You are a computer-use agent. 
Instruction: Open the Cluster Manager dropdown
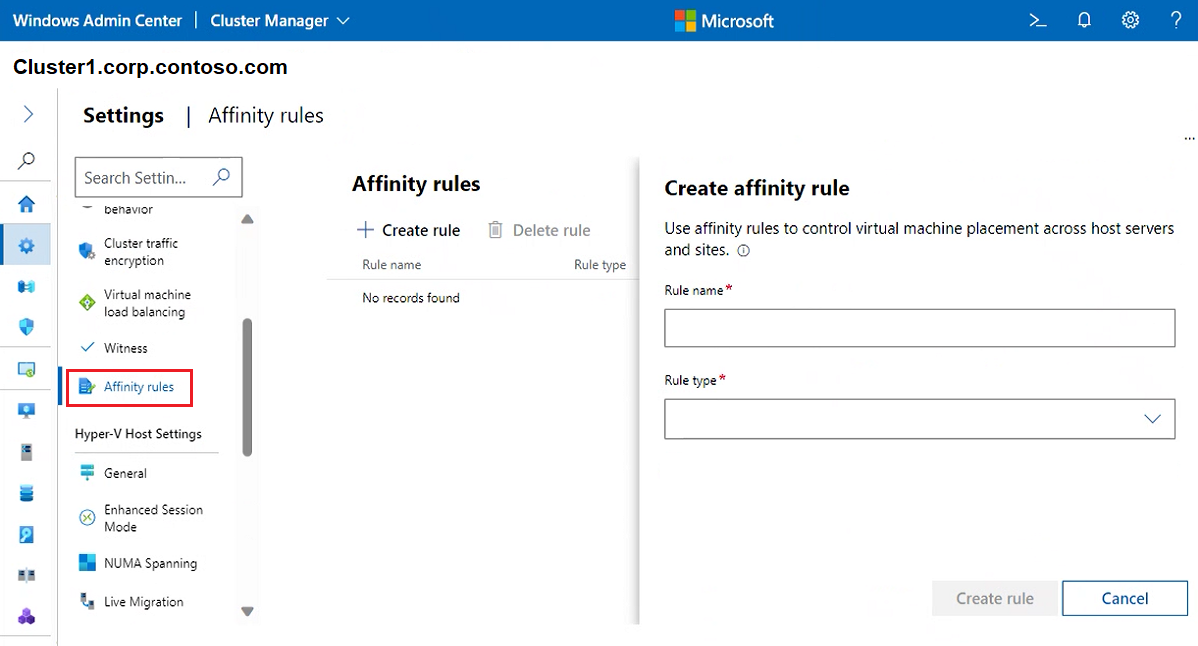(280, 20)
